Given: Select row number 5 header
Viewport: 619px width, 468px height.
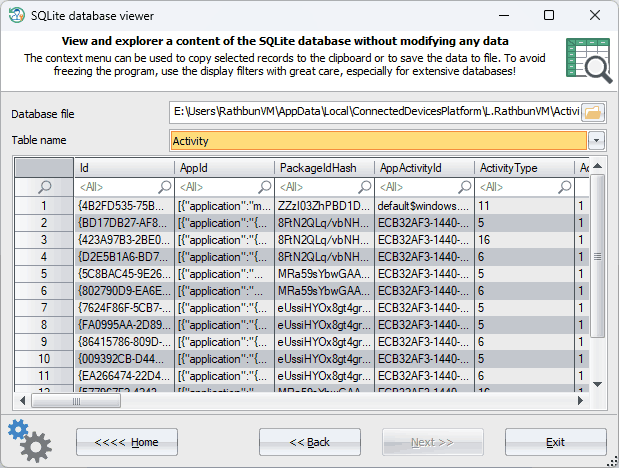Looking at the screenshot, I should tap(44, 274).
